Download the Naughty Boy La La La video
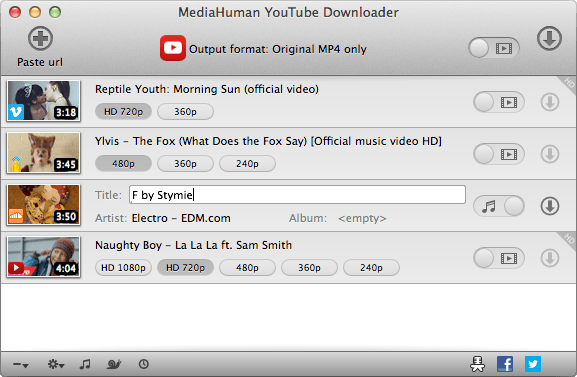The height and width of the screenshot is (377, 577). tap(550, 258)
